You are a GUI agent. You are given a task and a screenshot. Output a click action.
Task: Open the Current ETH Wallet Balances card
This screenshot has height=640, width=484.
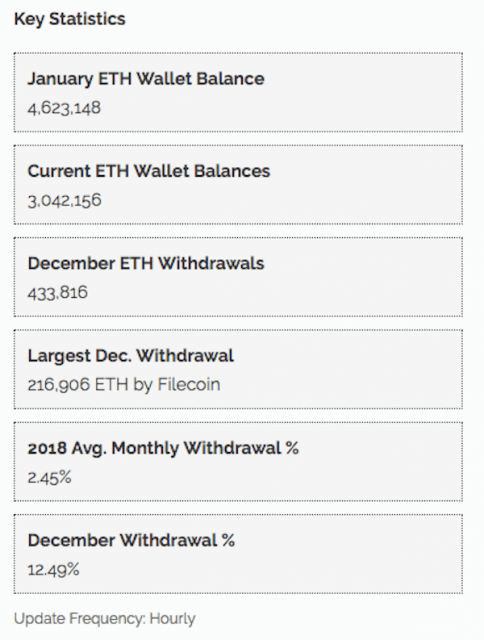[x=238, y=184]
